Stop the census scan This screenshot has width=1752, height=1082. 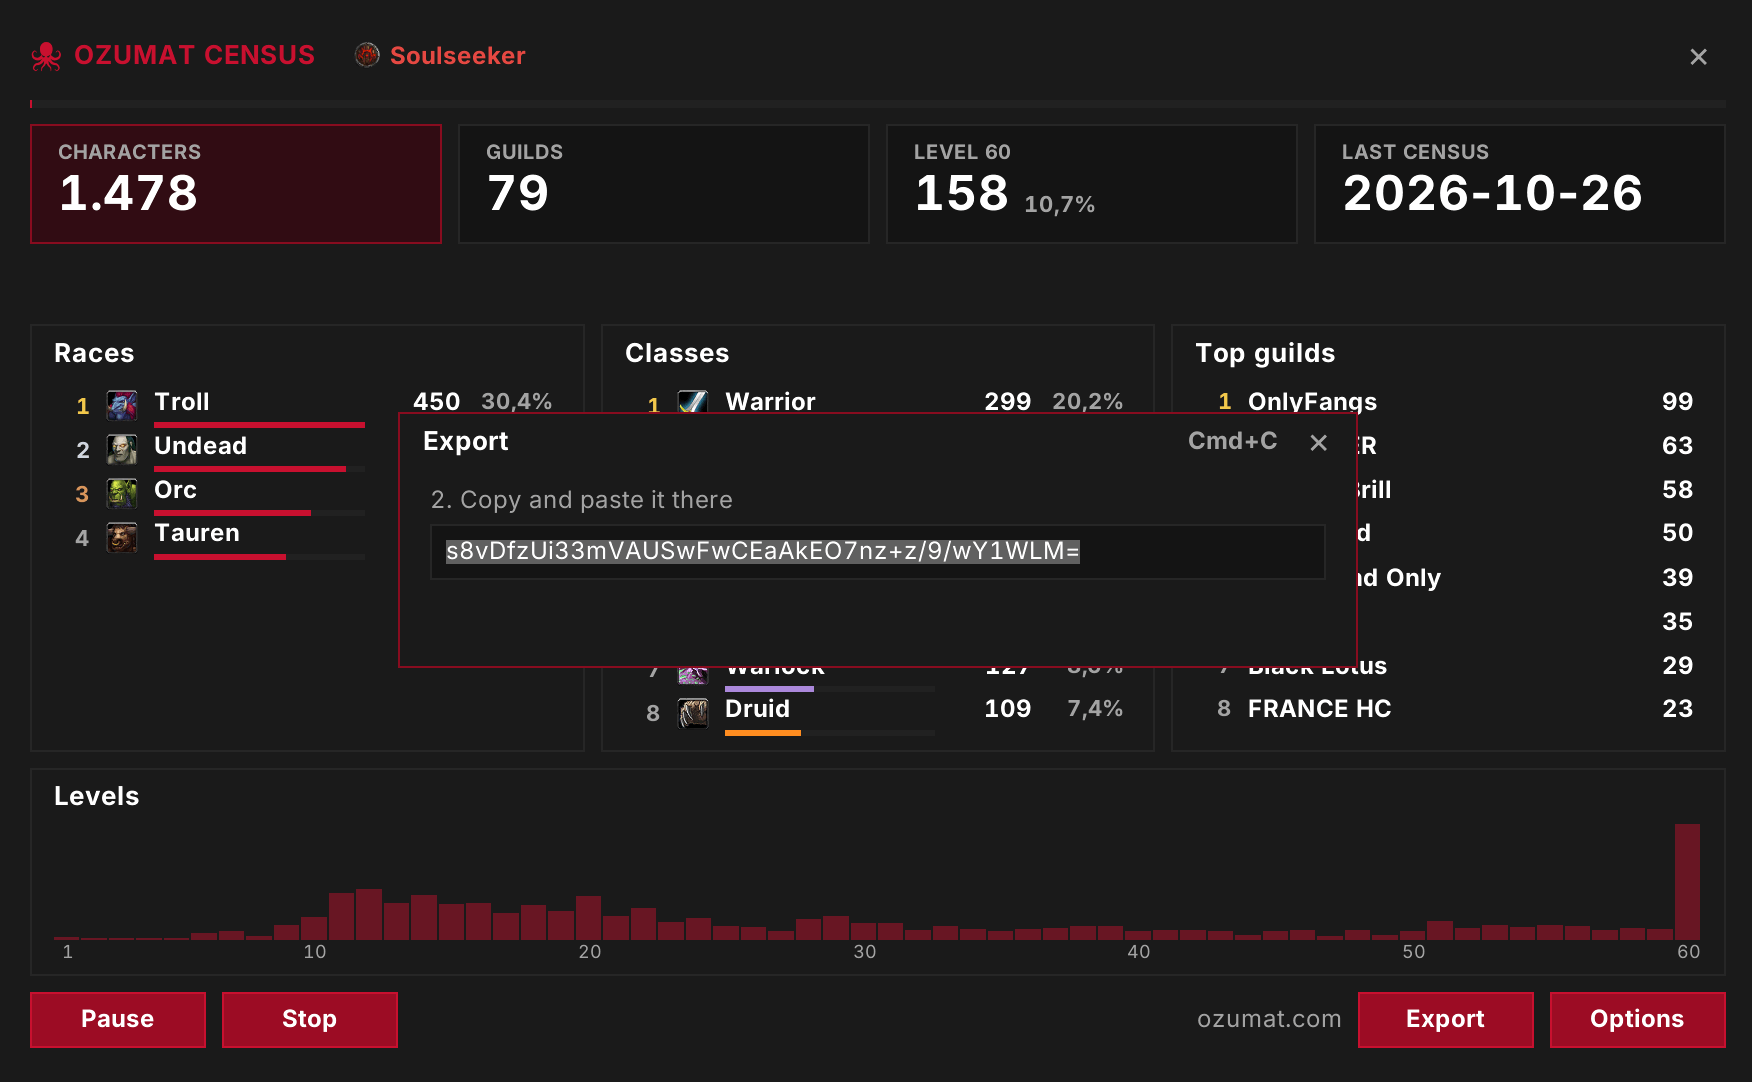310,1020
